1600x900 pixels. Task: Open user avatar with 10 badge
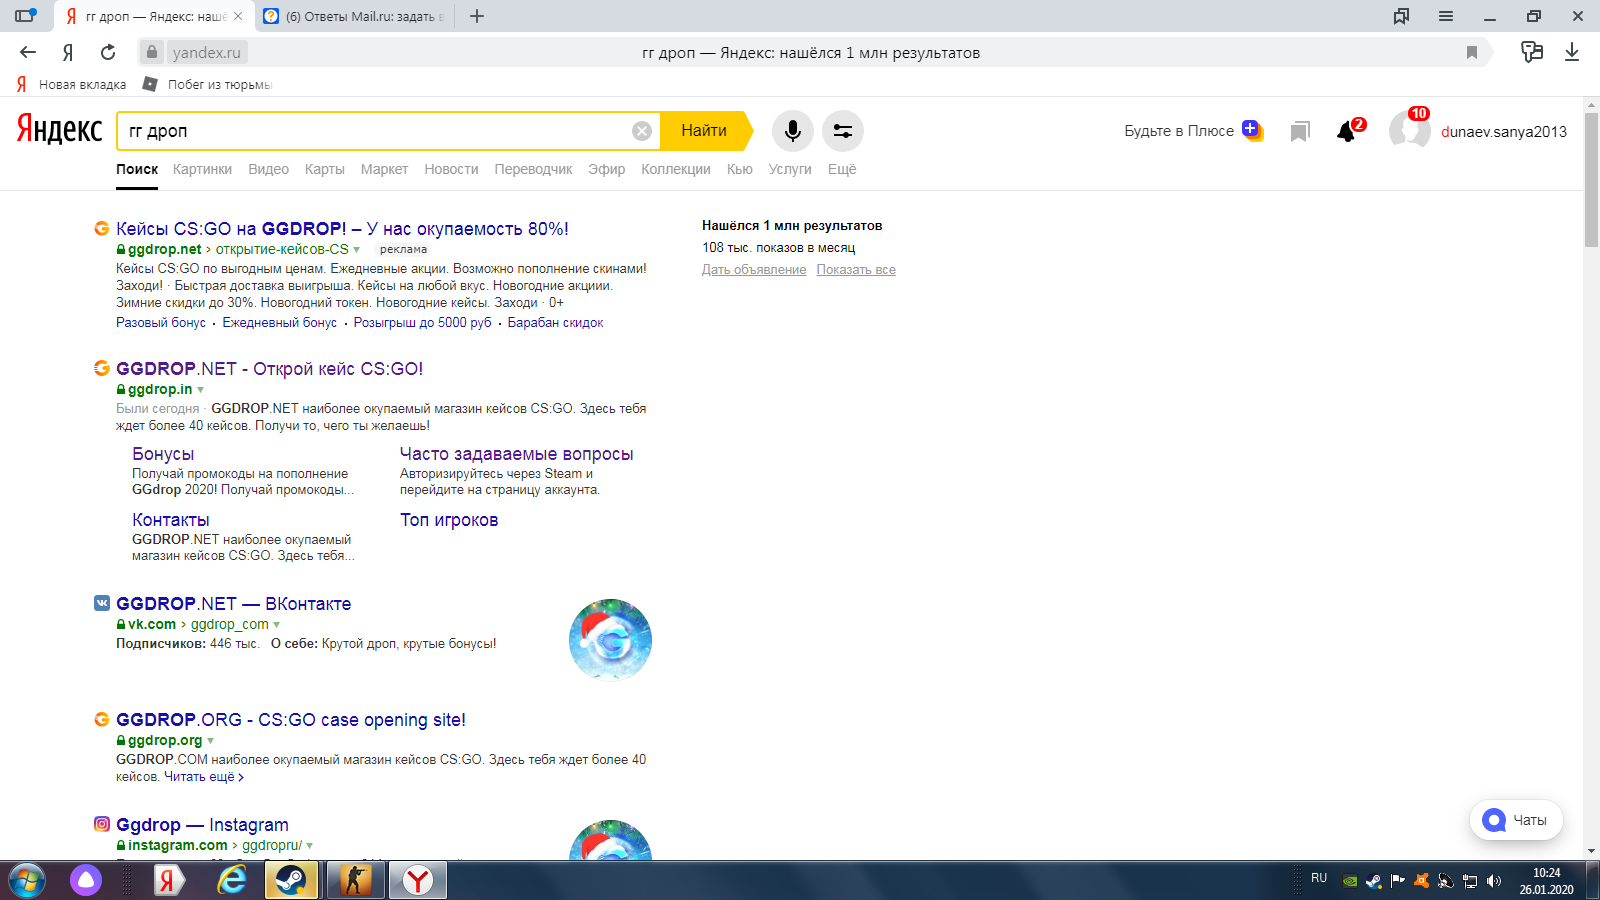pos(1409,130)
